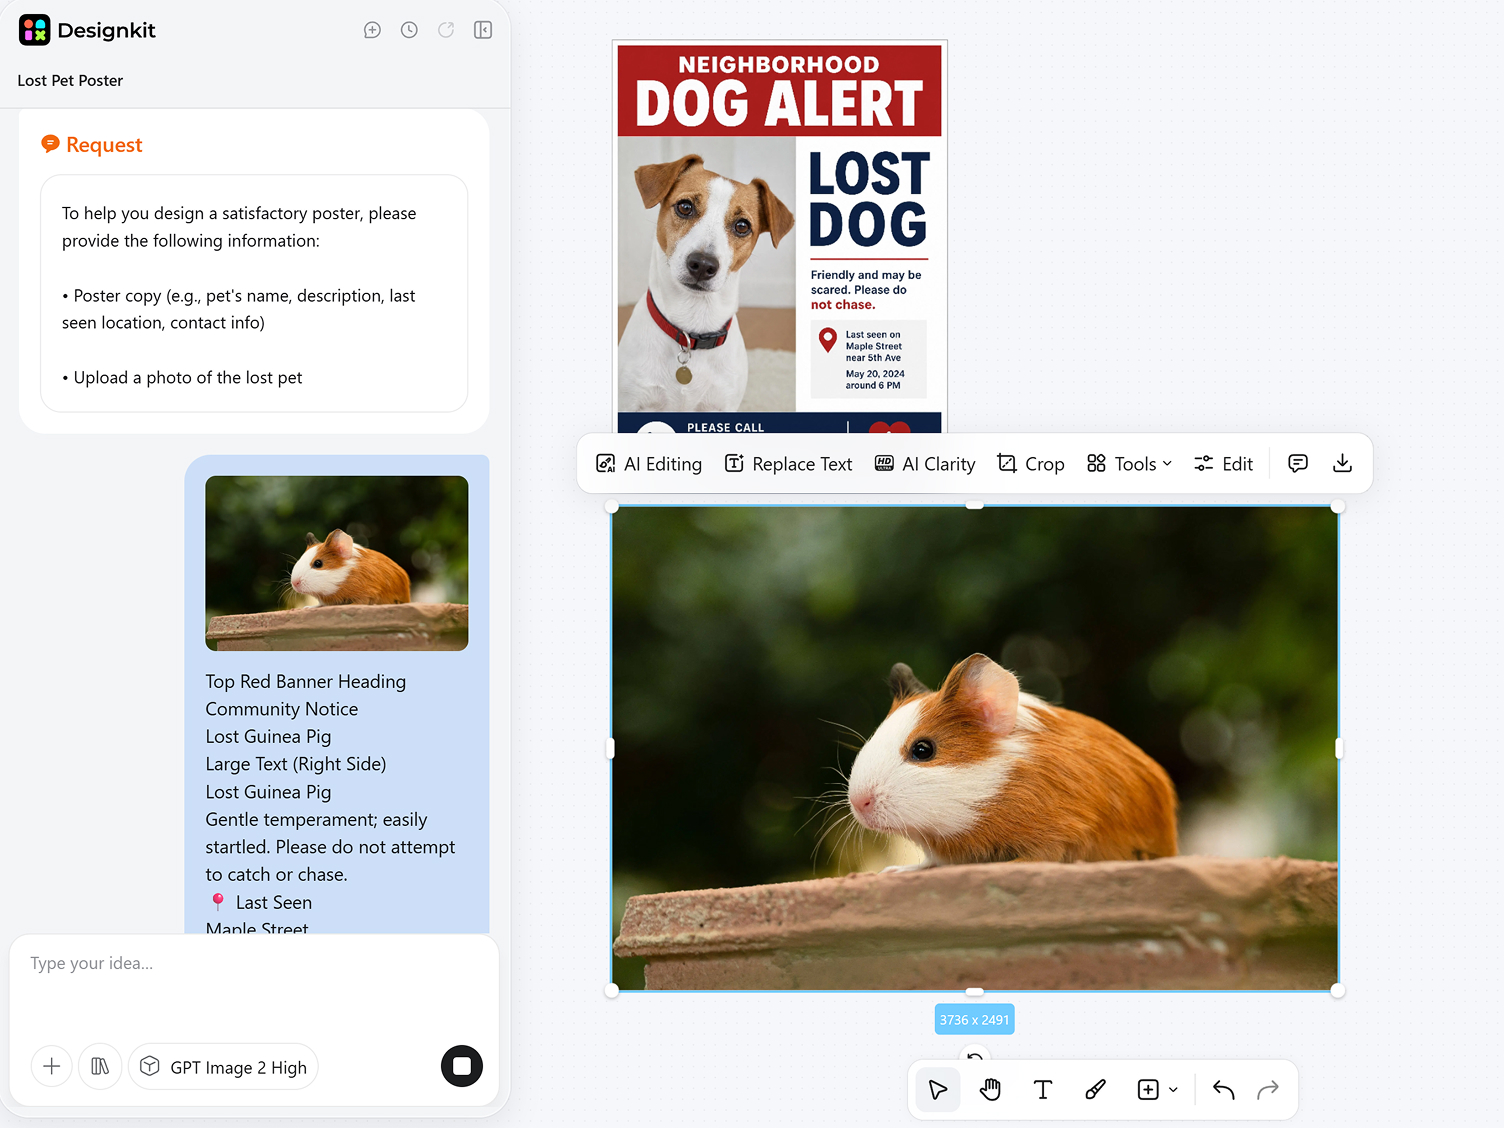Click the Lost Pet Poster project title
Viewport: 1504px width, 1128px height.
click(x=70, y=80)
